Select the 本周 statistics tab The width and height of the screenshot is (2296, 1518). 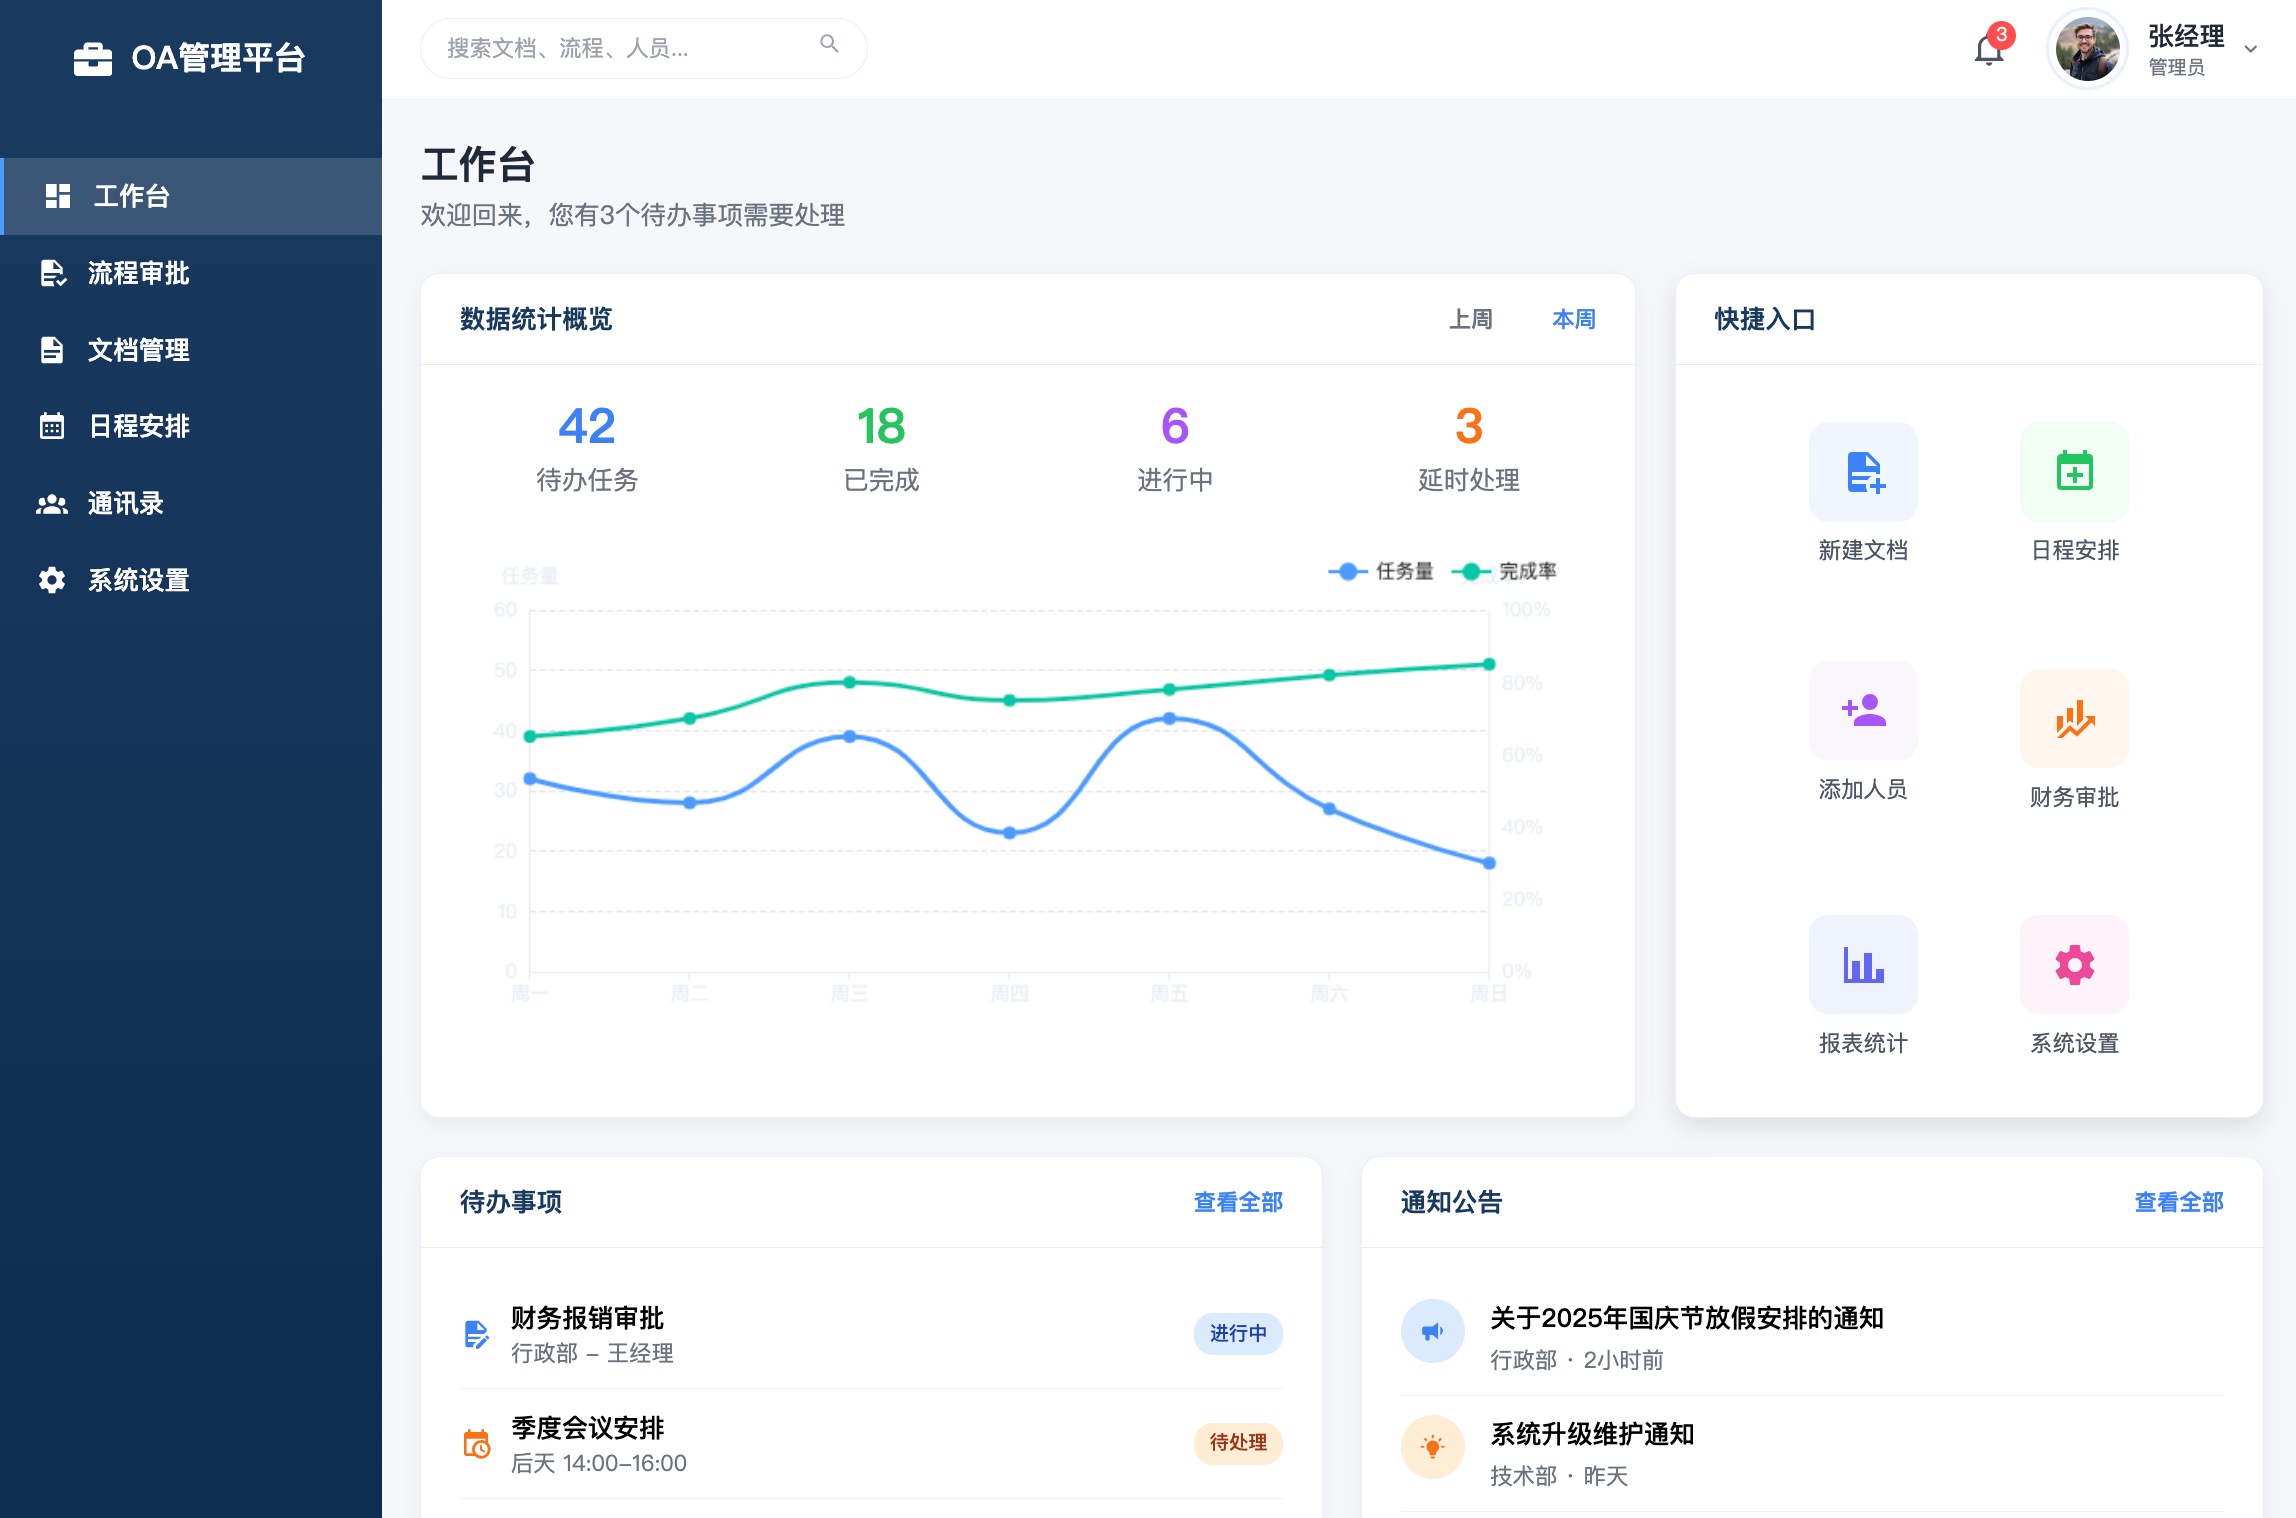tap(1573, 319)
